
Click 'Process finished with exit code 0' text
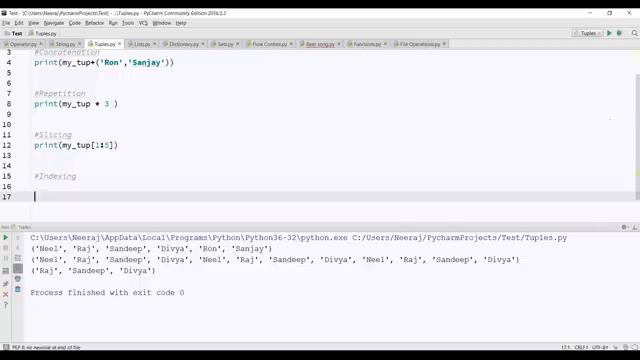point(107,293)
